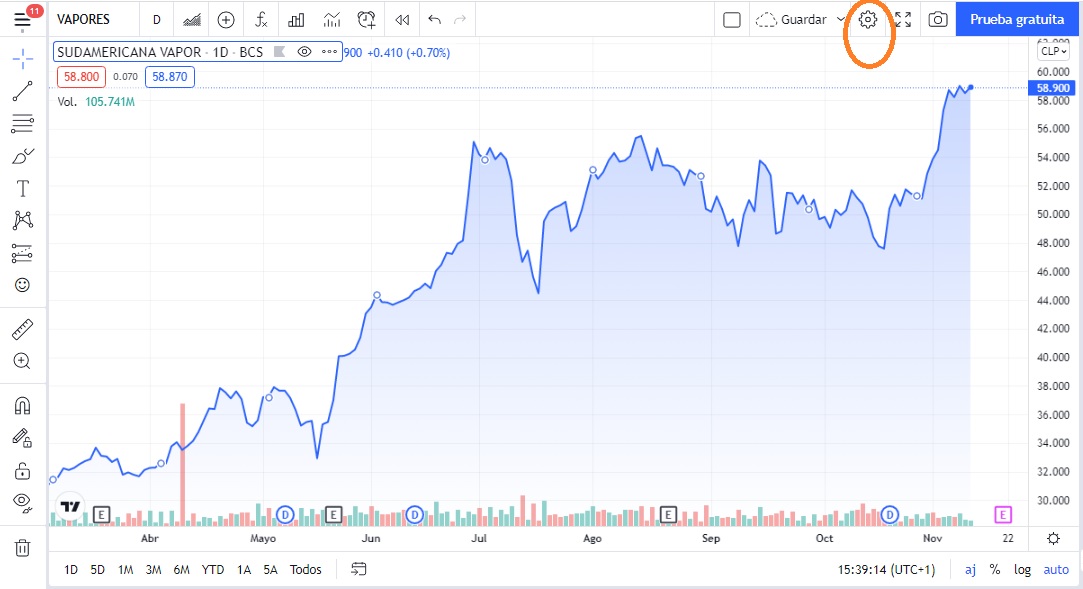Toggle percent scale button
The width and height of the screenshot is (1083, 589).
(995, 569)
